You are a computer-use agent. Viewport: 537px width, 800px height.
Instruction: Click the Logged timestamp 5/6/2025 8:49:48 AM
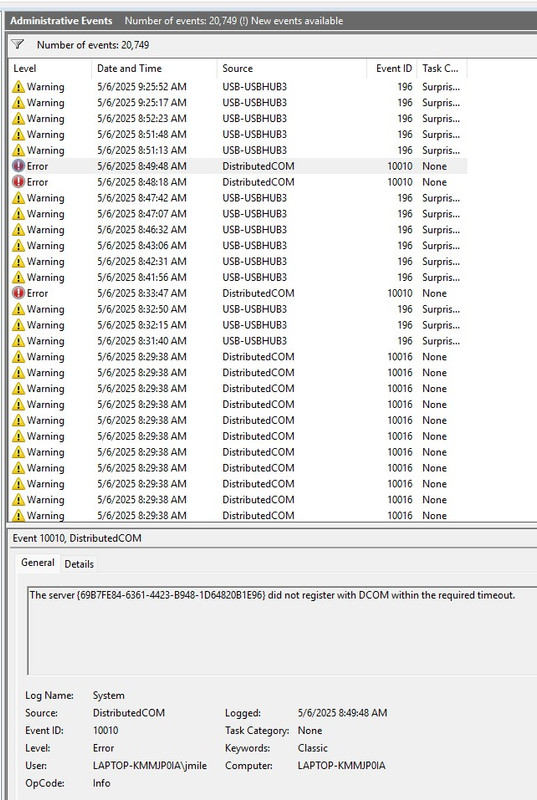342,713
